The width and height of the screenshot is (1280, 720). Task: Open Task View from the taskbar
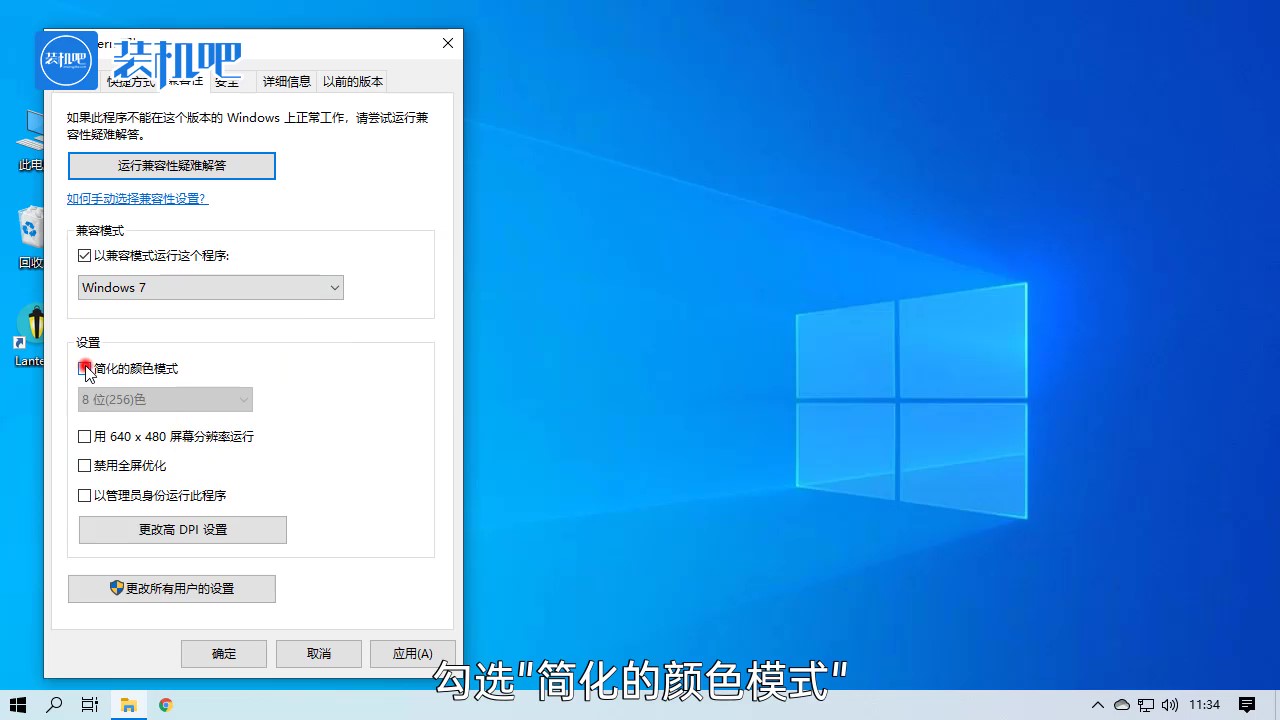coord(89,705)
